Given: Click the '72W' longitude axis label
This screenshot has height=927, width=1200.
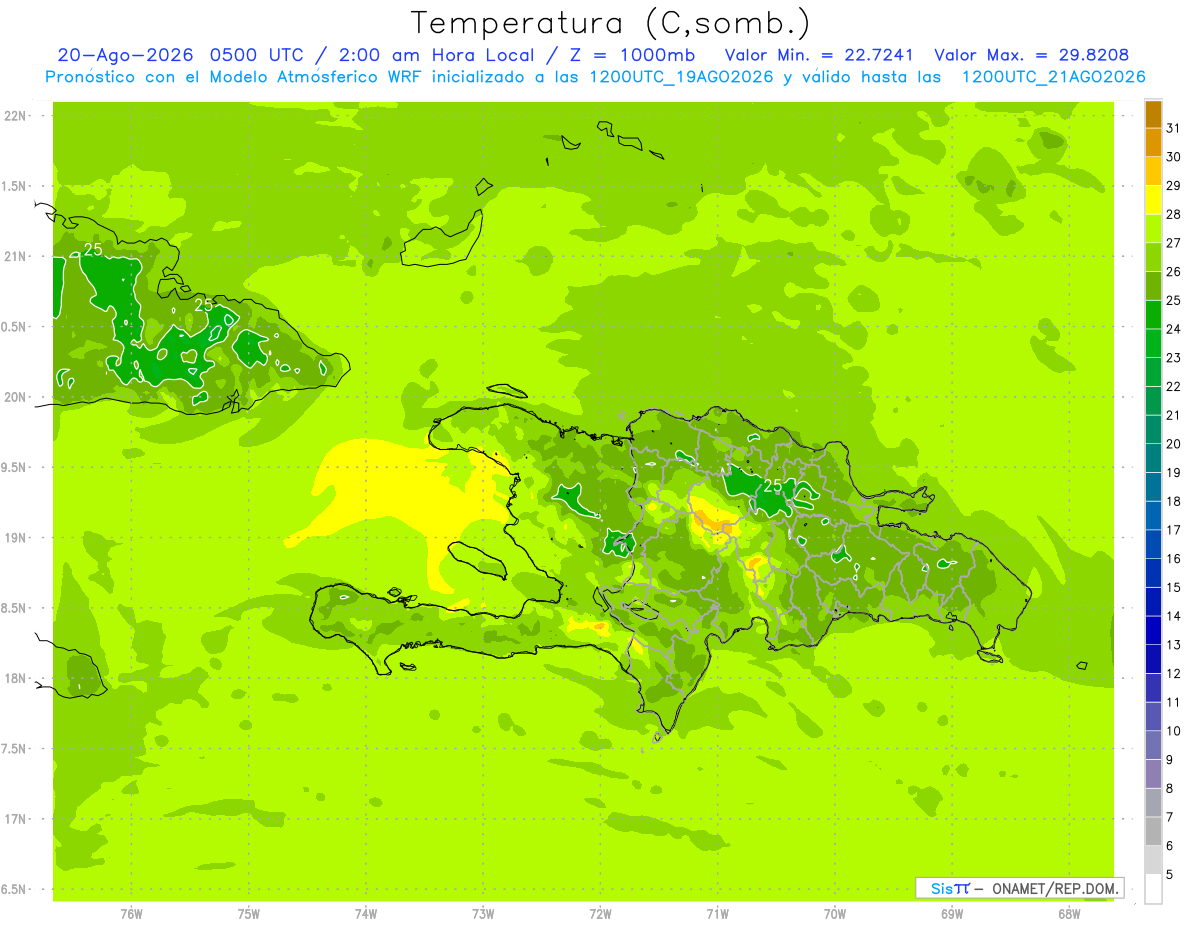Looking at the screenshot, I should (x=600, y=913).
